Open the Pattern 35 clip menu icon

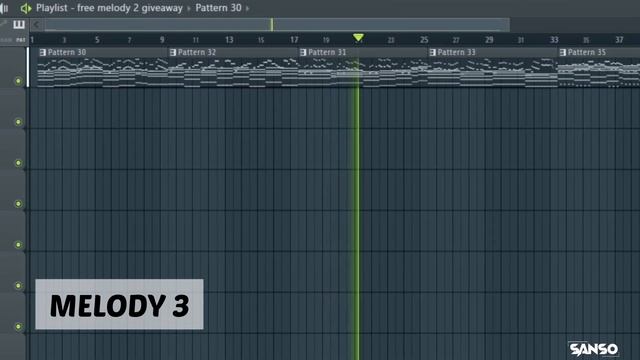[x=563, y=52]
